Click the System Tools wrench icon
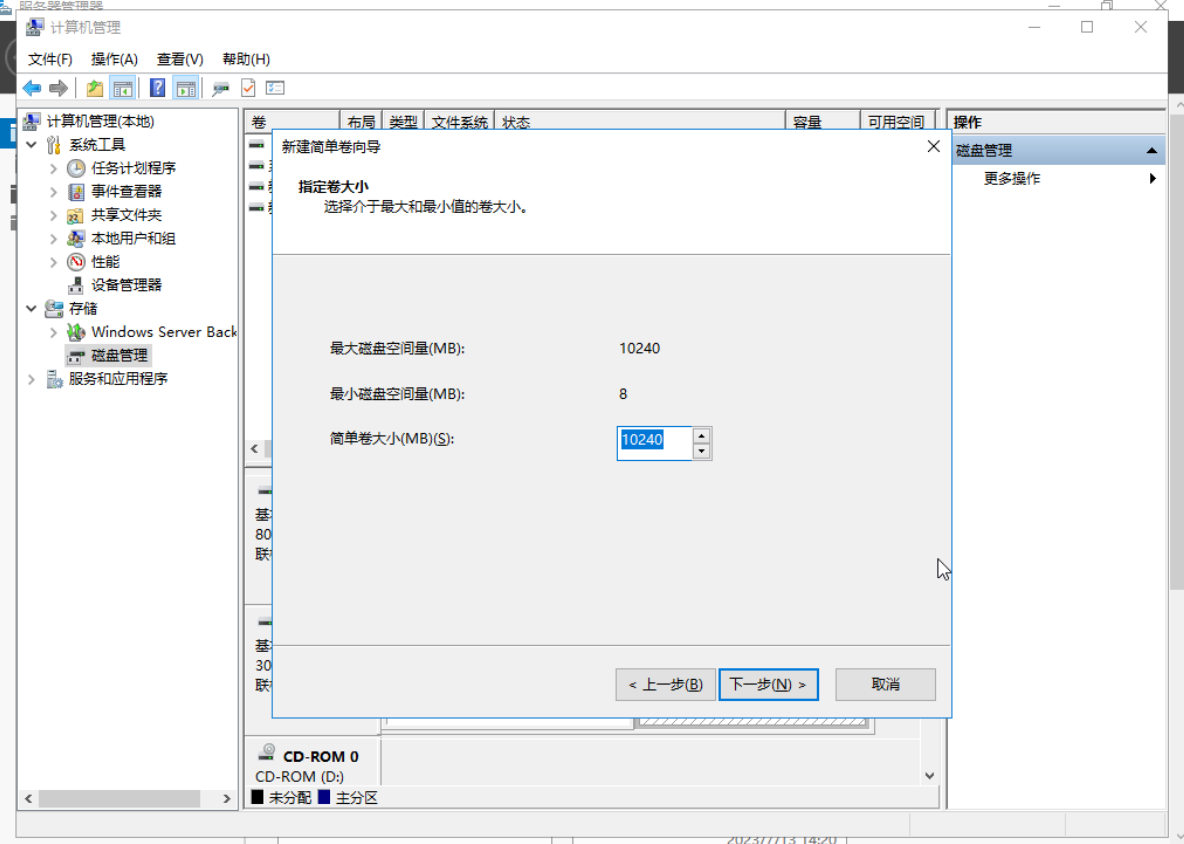 pyautogui.click(x=54, y=144)
